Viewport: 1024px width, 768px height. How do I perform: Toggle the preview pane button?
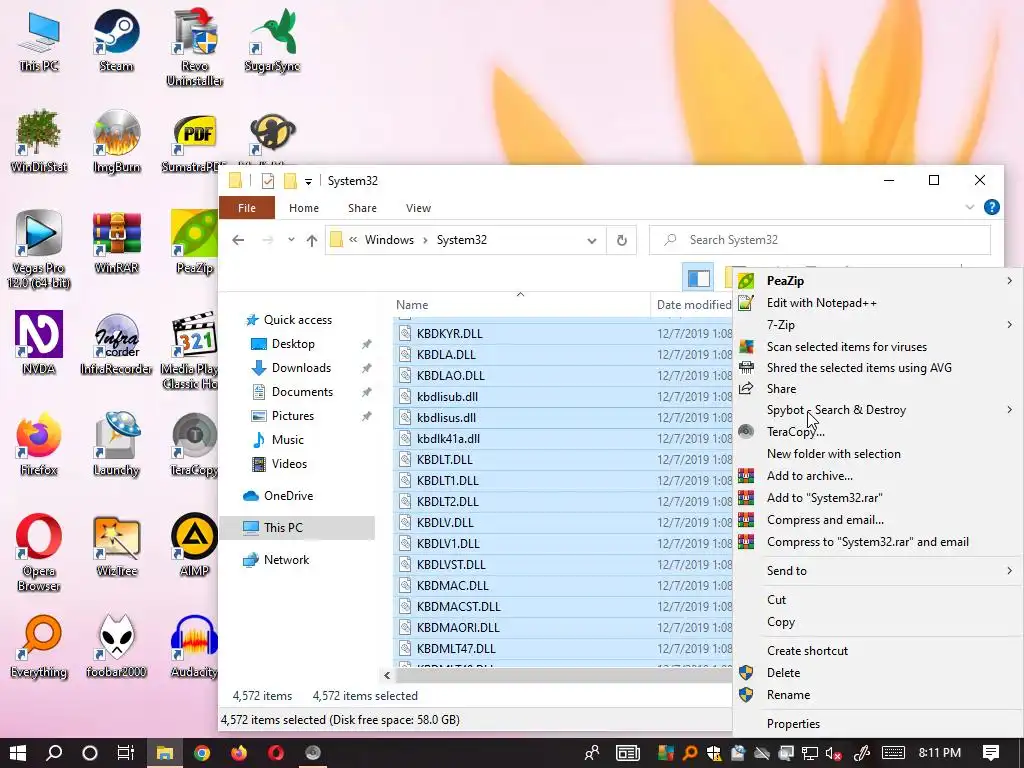tap(699, 278)
